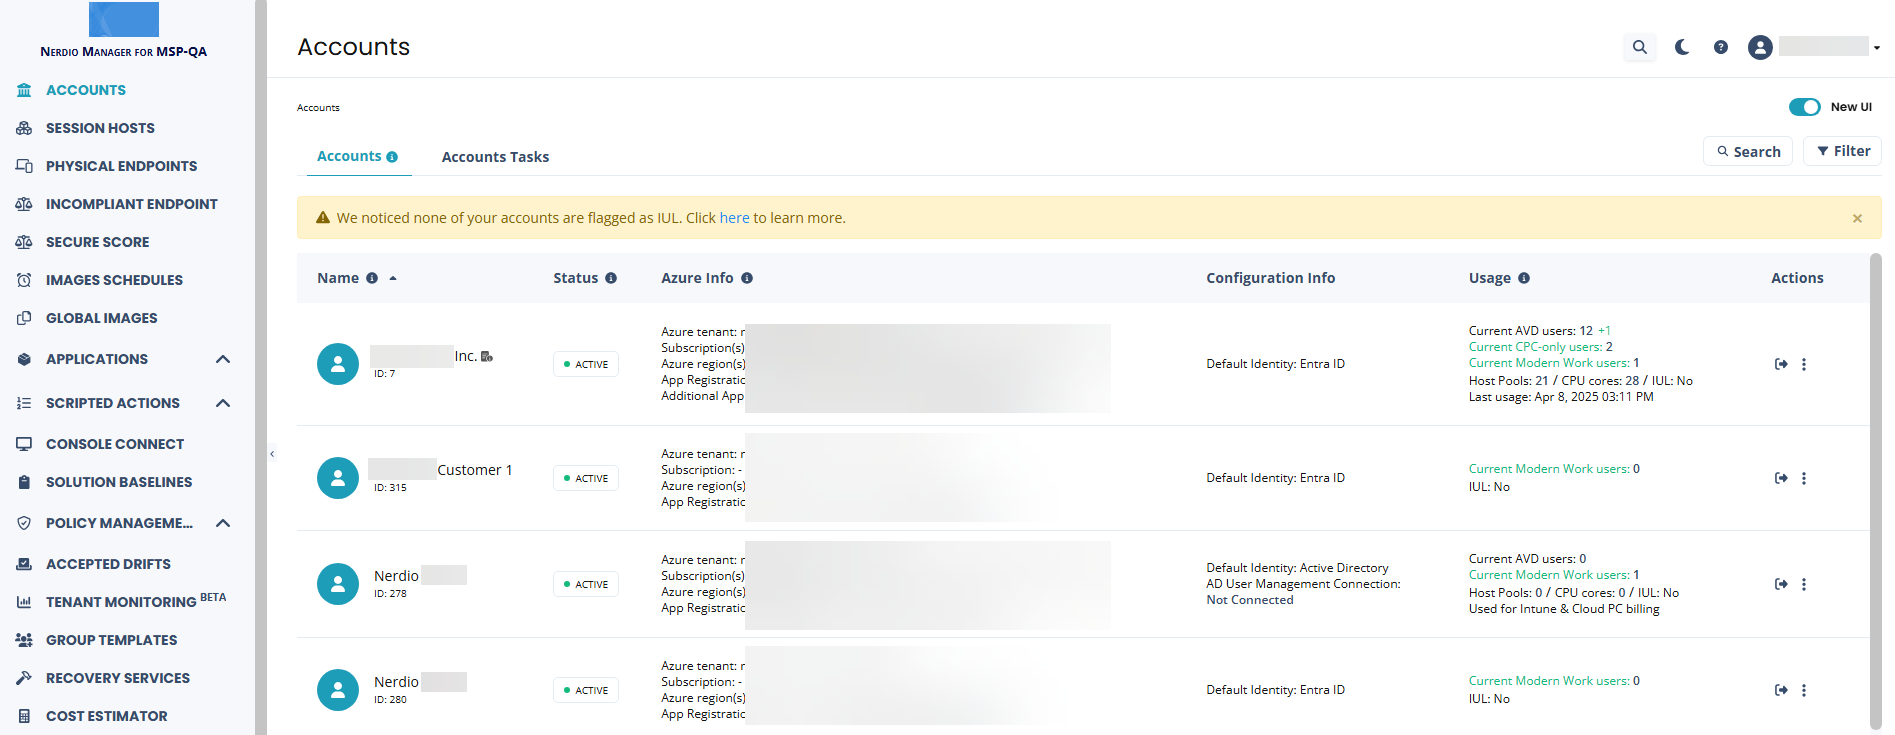Click the info icon next to Azure Info
Image resolution: width=1895 pixels, height=735 pixels.
click(x=747, y=278)
